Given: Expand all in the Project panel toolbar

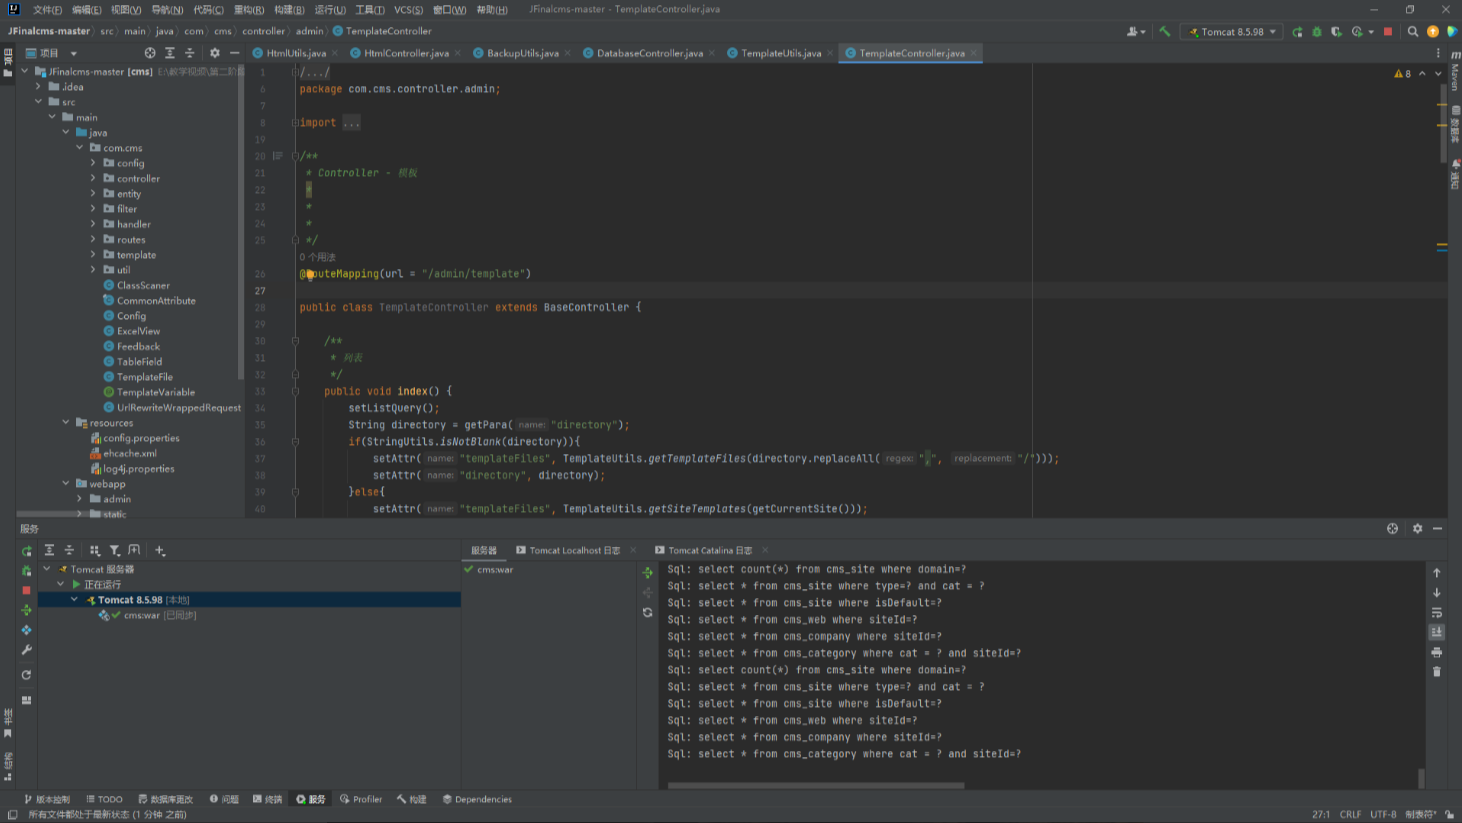Looking at the screenshot, I should pos(170,53).
